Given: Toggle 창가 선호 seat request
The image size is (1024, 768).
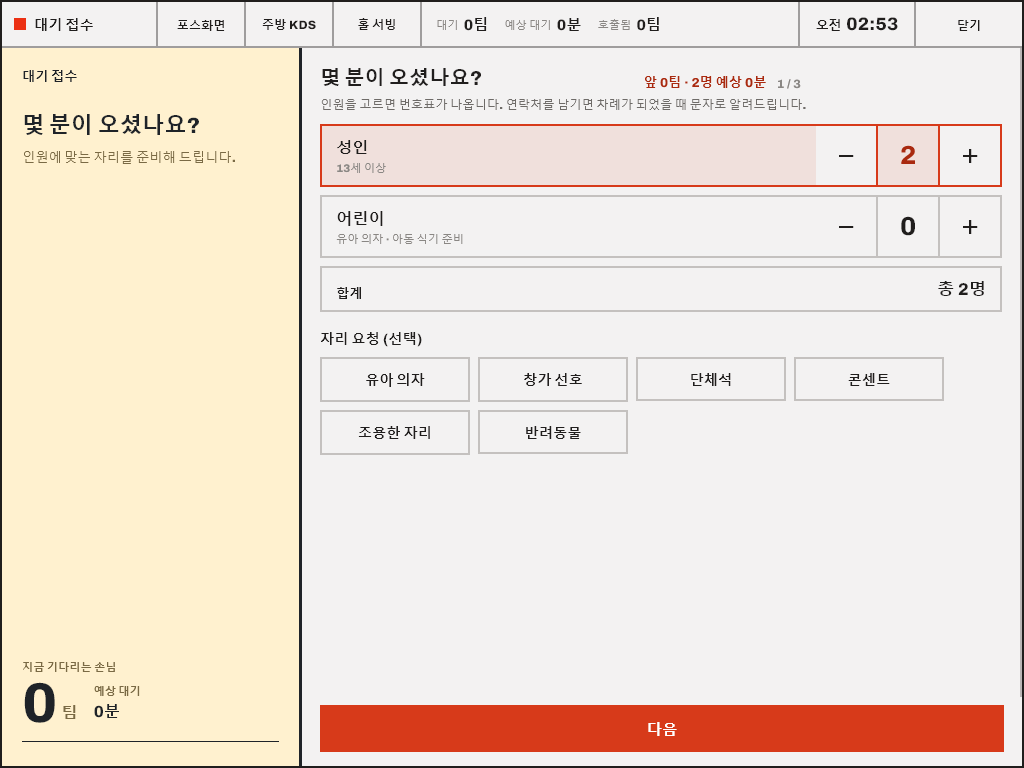Looking at the screenshot, I should pyautogui.click(x=553, y=379).
